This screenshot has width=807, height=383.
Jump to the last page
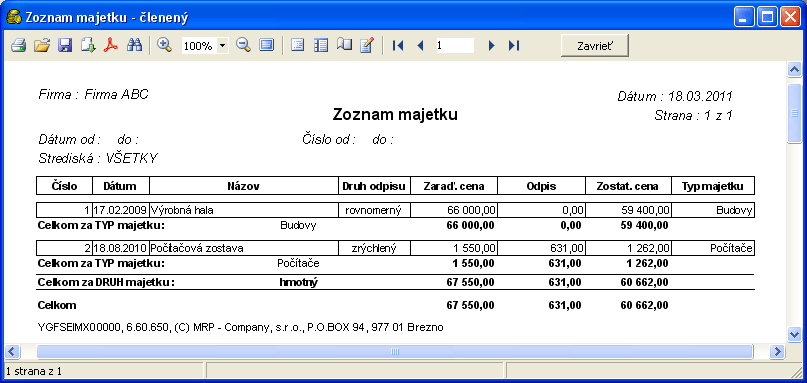pos(514,46)
